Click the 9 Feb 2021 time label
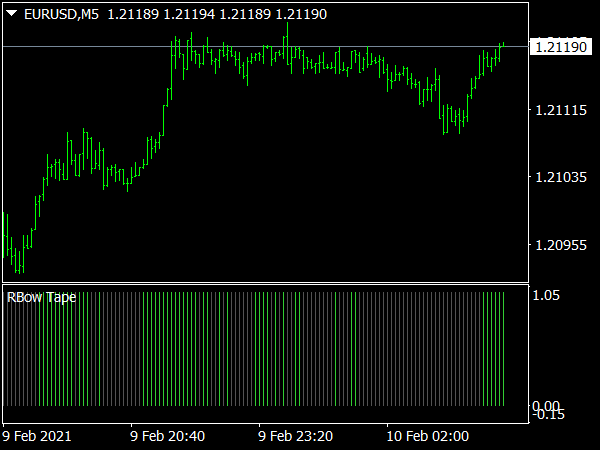 [x=37, y=436]
